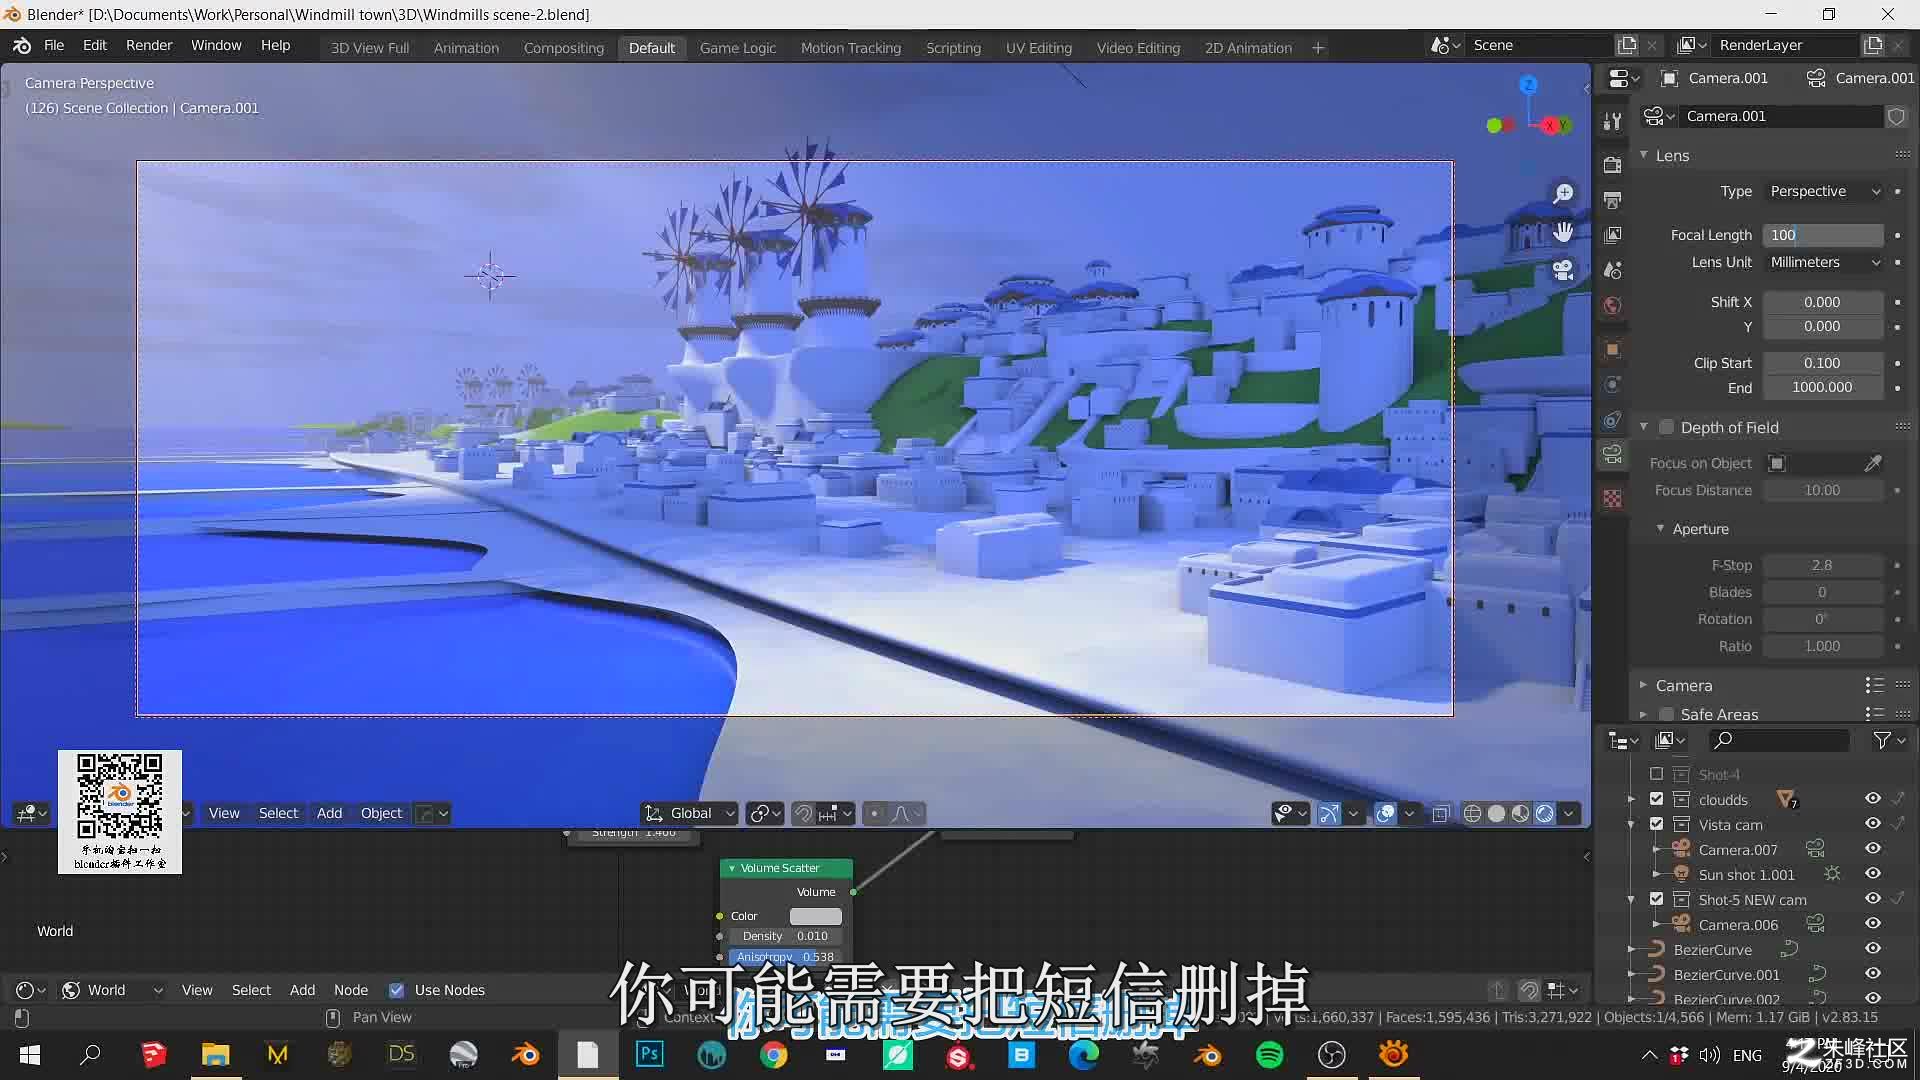Toggle Show Gizmo button in viewport header

click(x=1328, y=814)
